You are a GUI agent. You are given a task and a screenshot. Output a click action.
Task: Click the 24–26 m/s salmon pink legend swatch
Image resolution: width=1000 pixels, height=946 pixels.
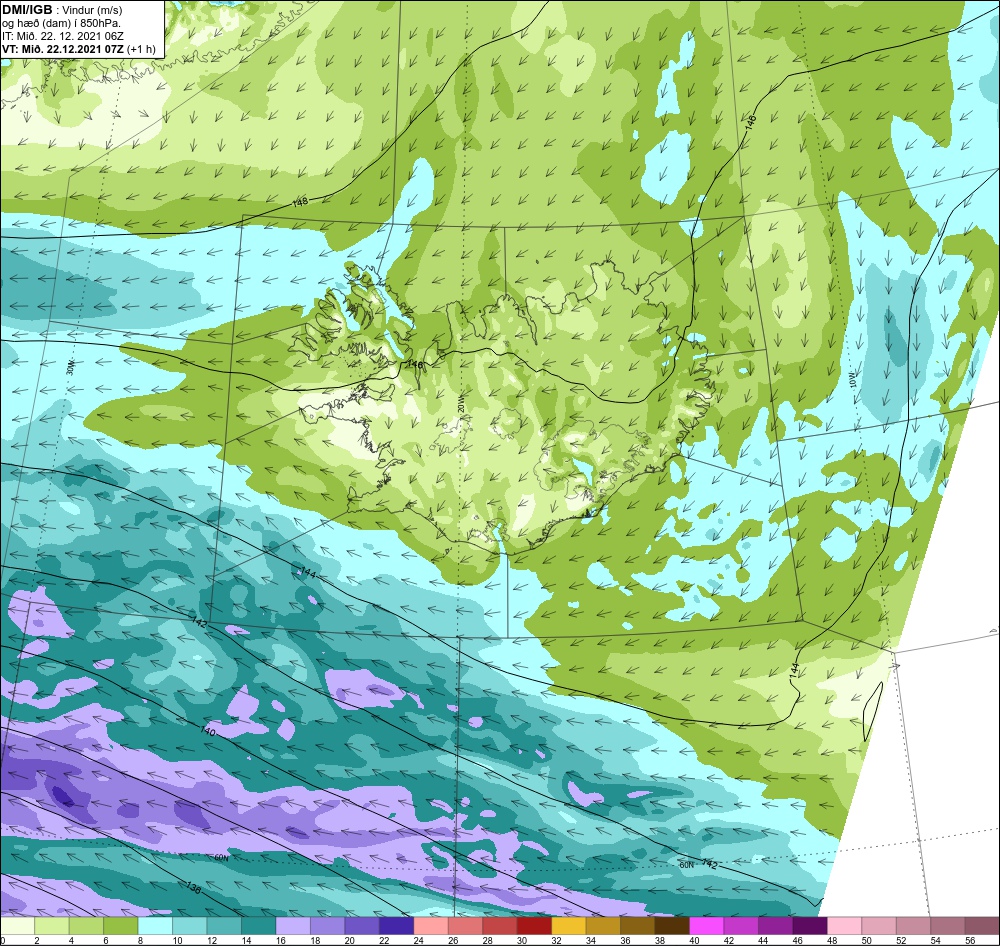tap(430, 926)
